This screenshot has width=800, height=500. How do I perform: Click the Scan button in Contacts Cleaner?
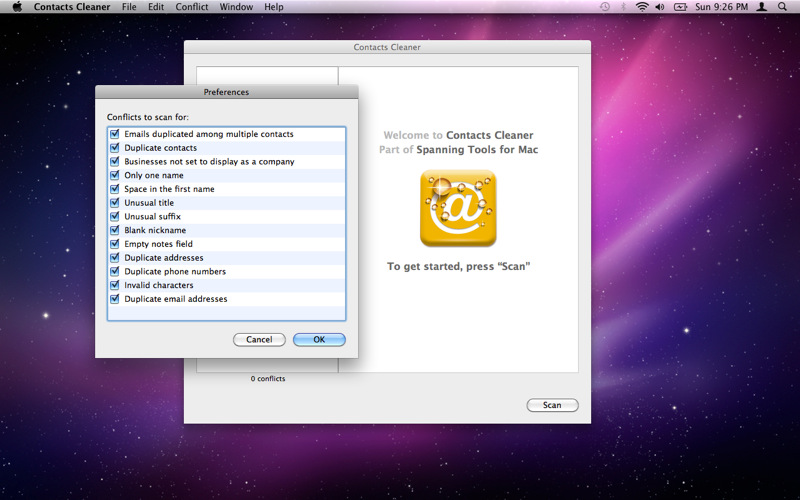coord(552,405)
